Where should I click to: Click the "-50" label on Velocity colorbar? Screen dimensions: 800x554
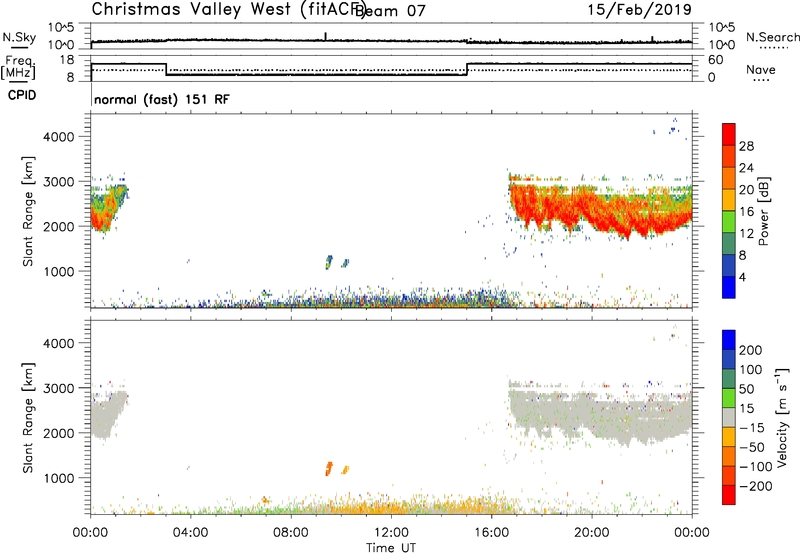[752, 447]
